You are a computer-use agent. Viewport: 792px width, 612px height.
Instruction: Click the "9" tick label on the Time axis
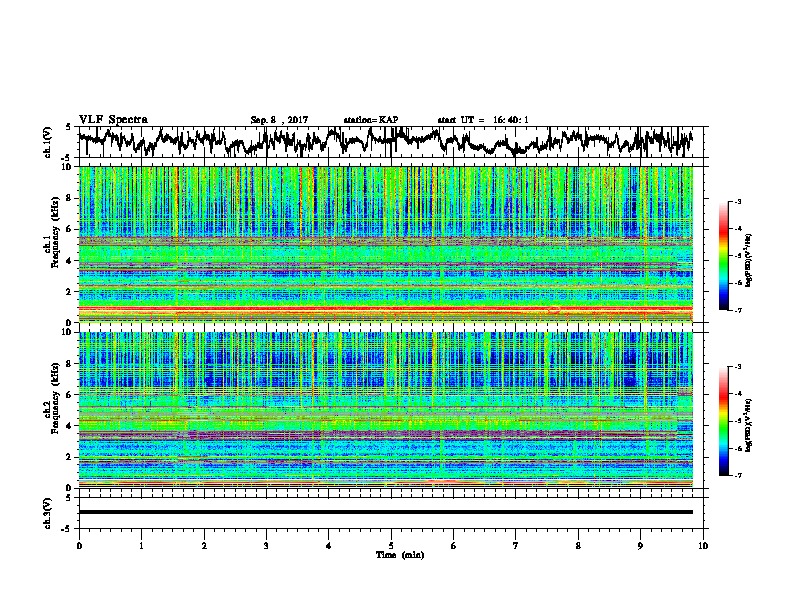click(x=640, y=546)
